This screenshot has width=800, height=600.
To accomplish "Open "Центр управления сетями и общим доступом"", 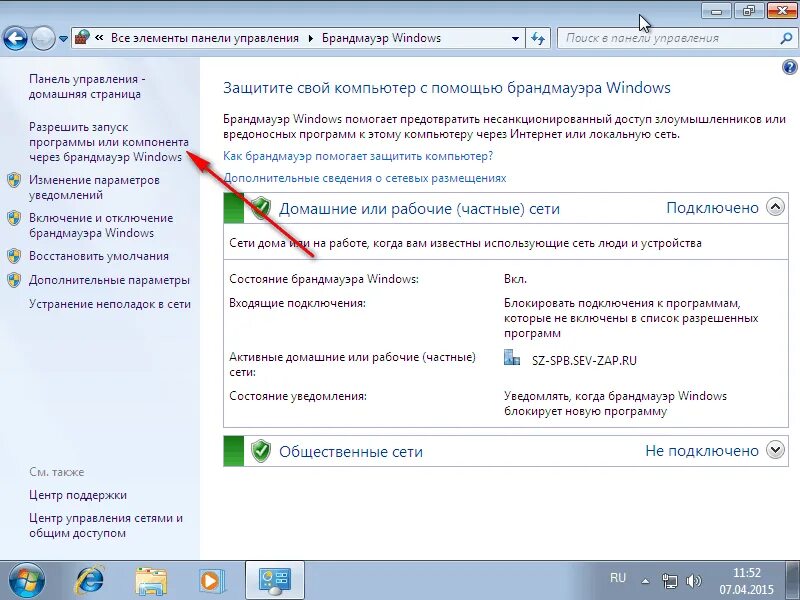I will point(106,526).
